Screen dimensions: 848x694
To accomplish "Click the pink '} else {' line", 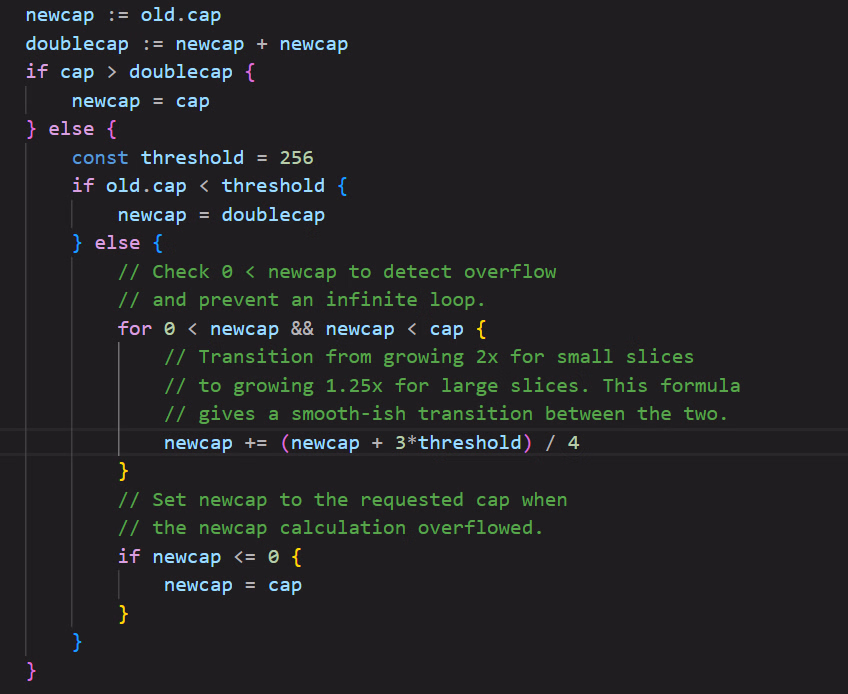I will 72,129.
